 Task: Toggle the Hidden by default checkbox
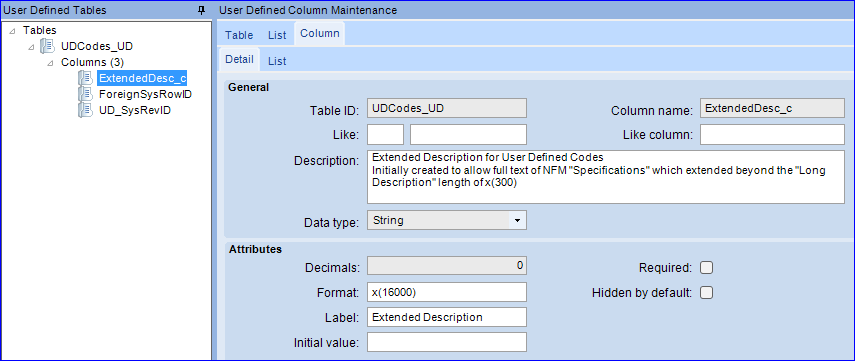pos(707,293)
